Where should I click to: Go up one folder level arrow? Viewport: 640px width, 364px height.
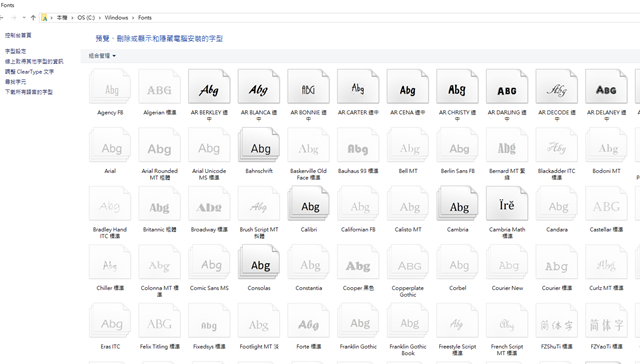33,18
